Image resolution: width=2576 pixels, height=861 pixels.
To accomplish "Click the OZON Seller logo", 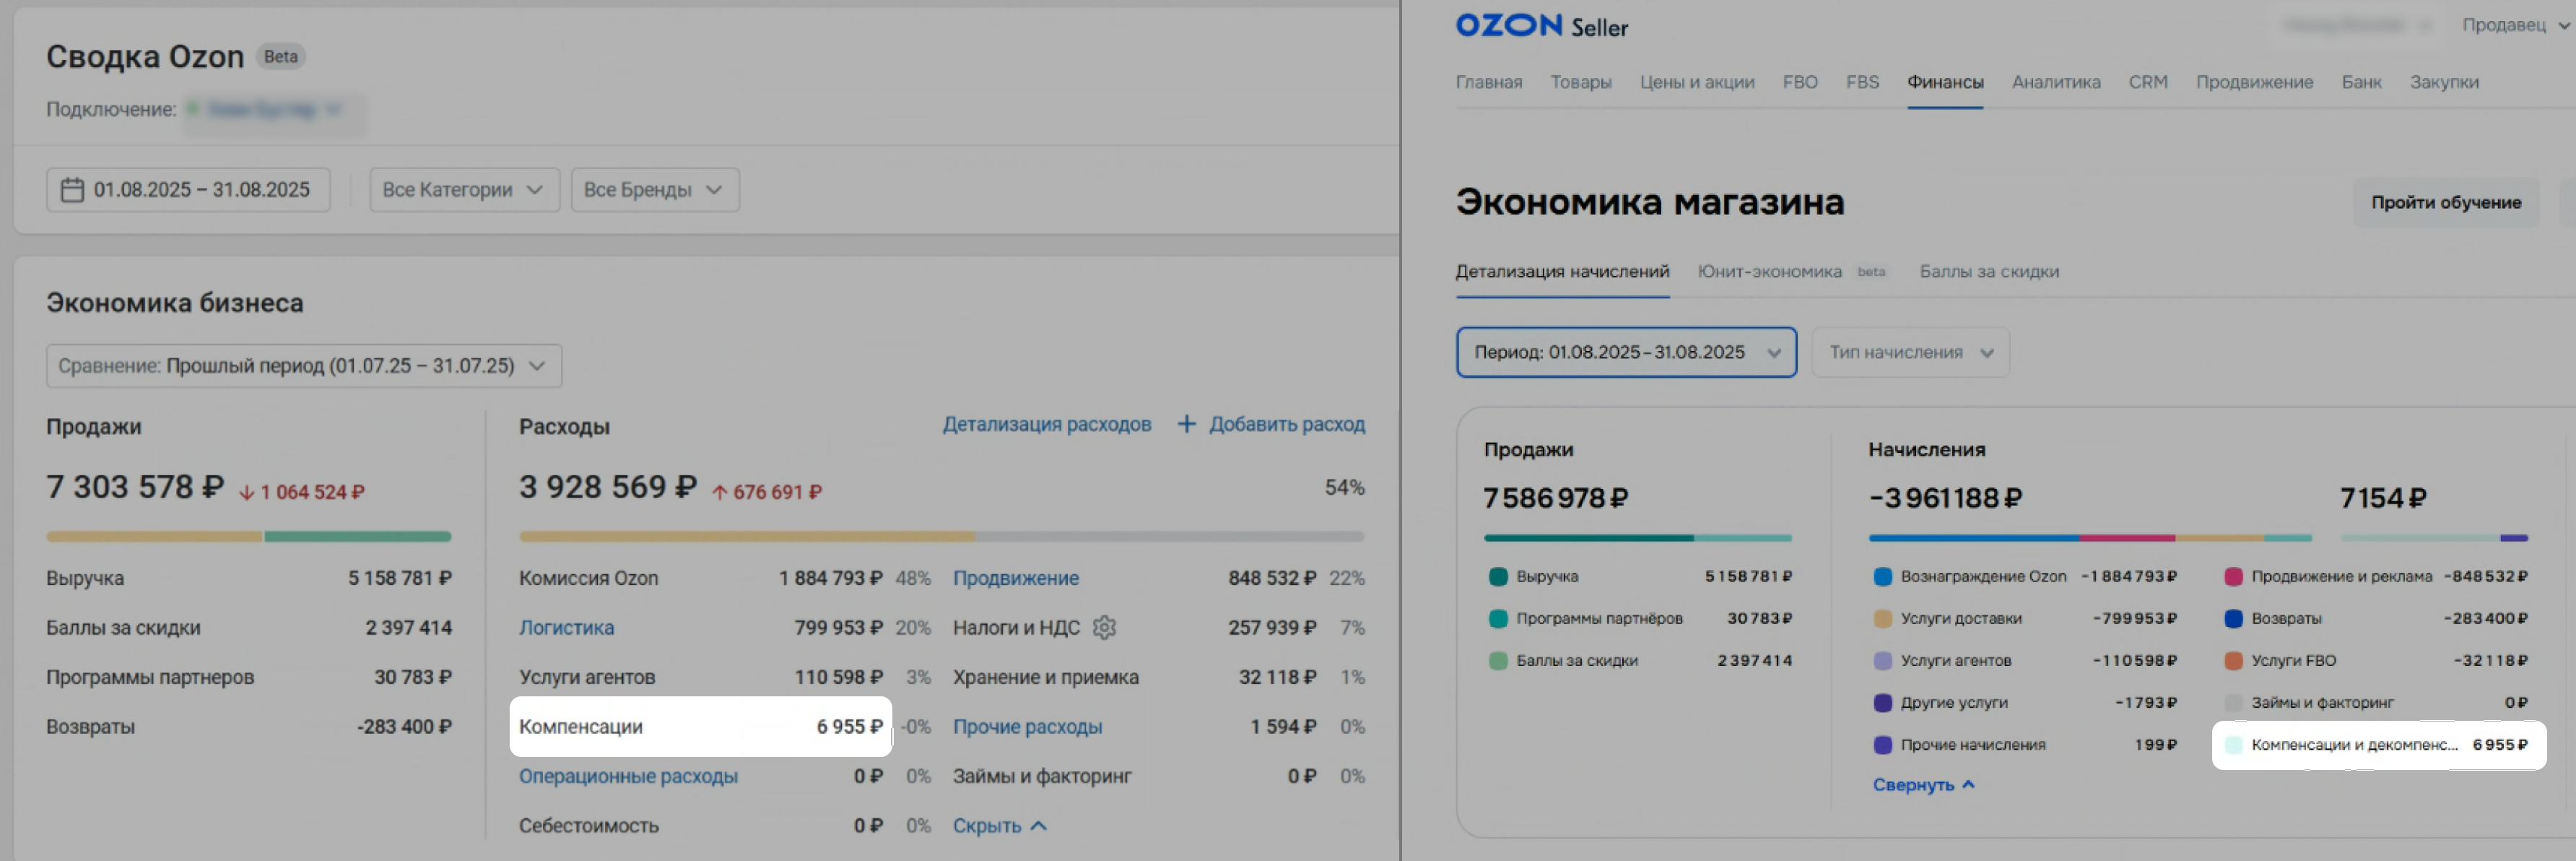I will (1541, 26).
